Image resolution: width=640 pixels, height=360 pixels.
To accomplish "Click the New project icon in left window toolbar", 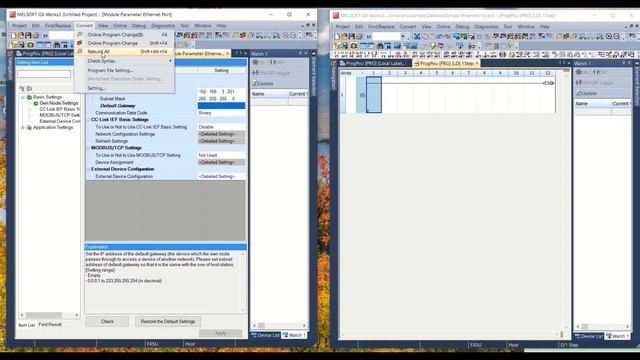I will [x=13, y=36].
